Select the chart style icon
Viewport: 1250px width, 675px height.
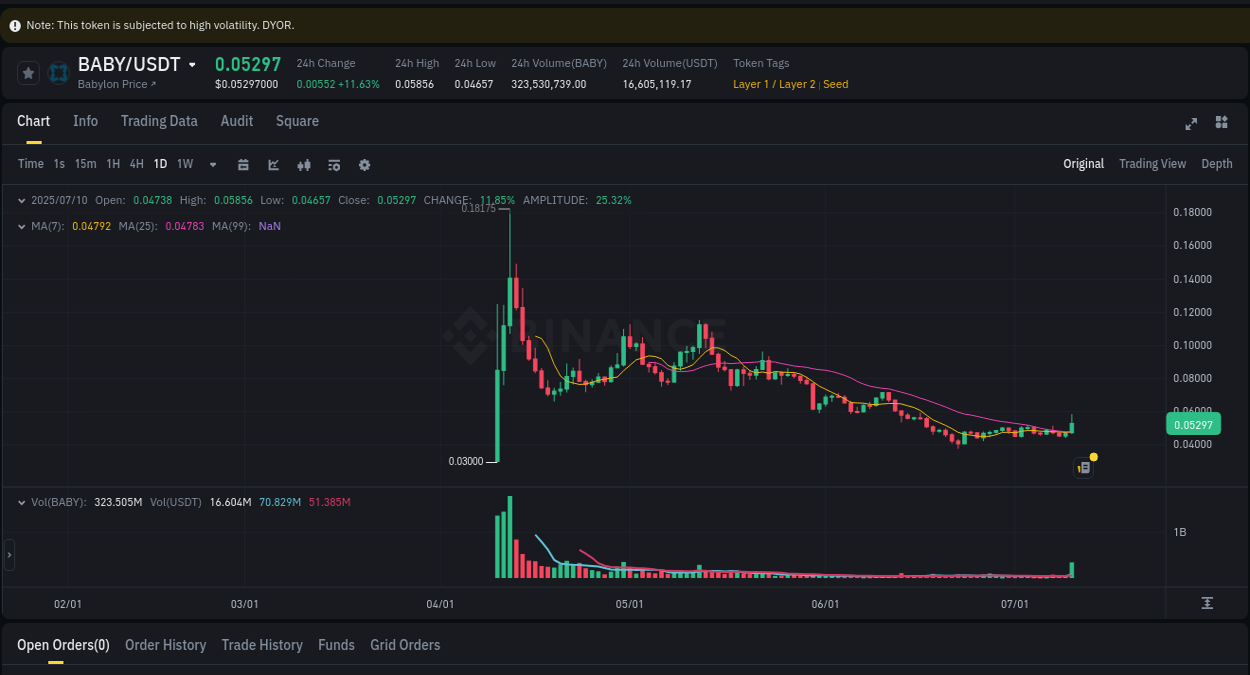(x=273, y=164)
